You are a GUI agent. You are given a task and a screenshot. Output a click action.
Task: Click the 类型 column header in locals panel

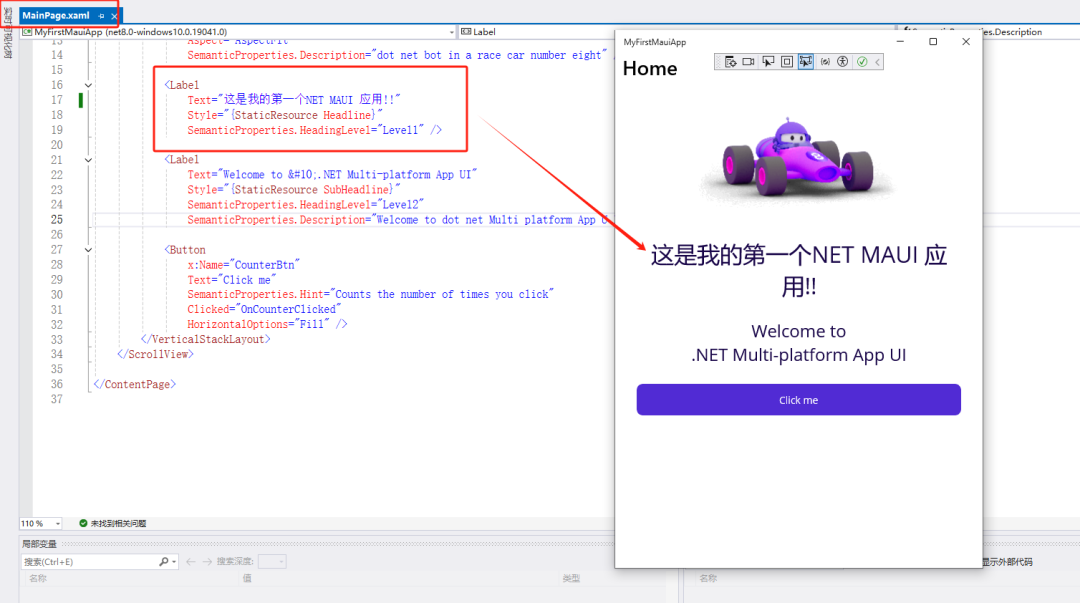click(x=571, y=579)
